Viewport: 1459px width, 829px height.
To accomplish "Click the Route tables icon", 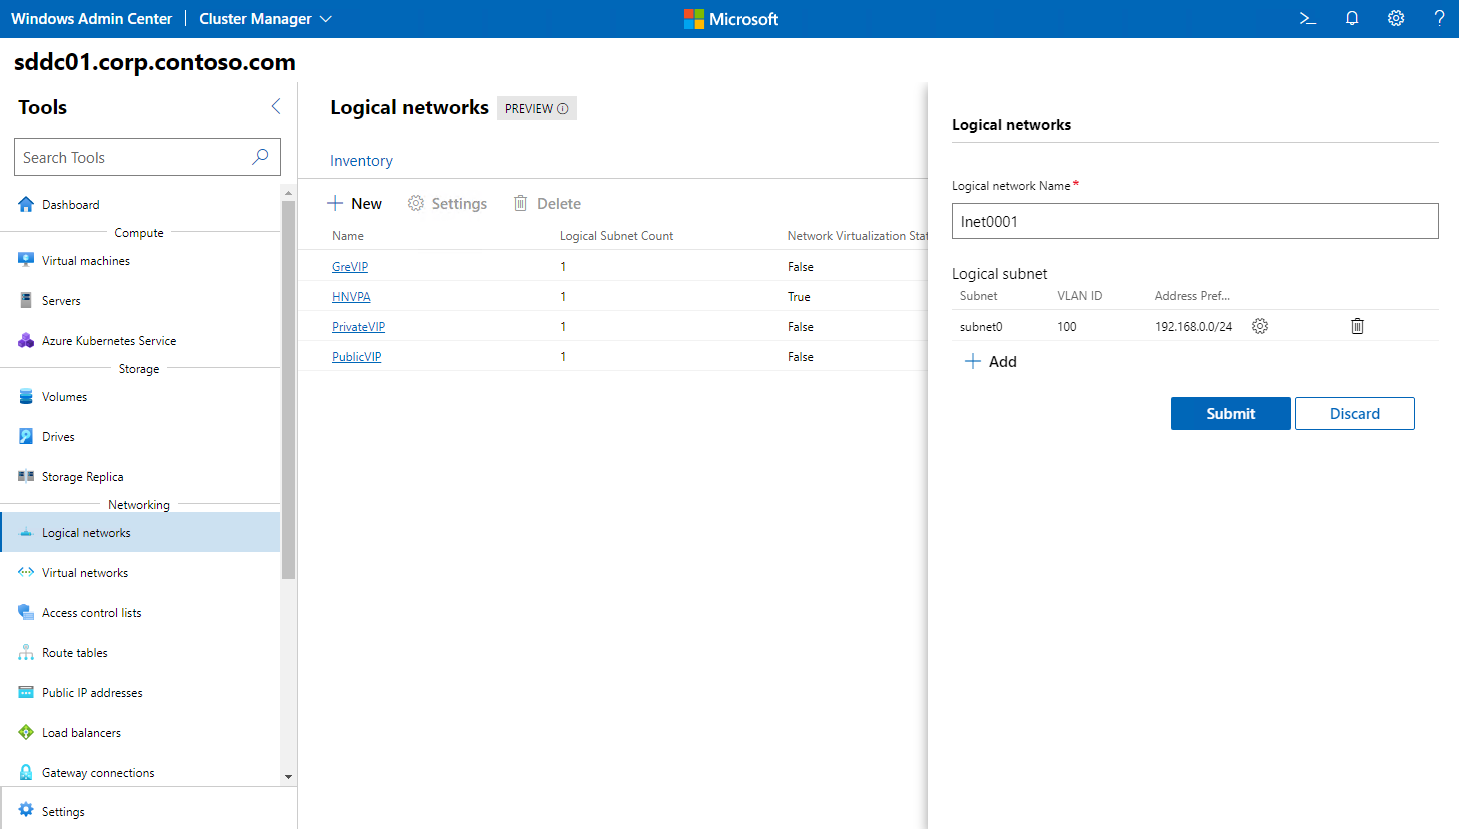I will pos(26,652).
